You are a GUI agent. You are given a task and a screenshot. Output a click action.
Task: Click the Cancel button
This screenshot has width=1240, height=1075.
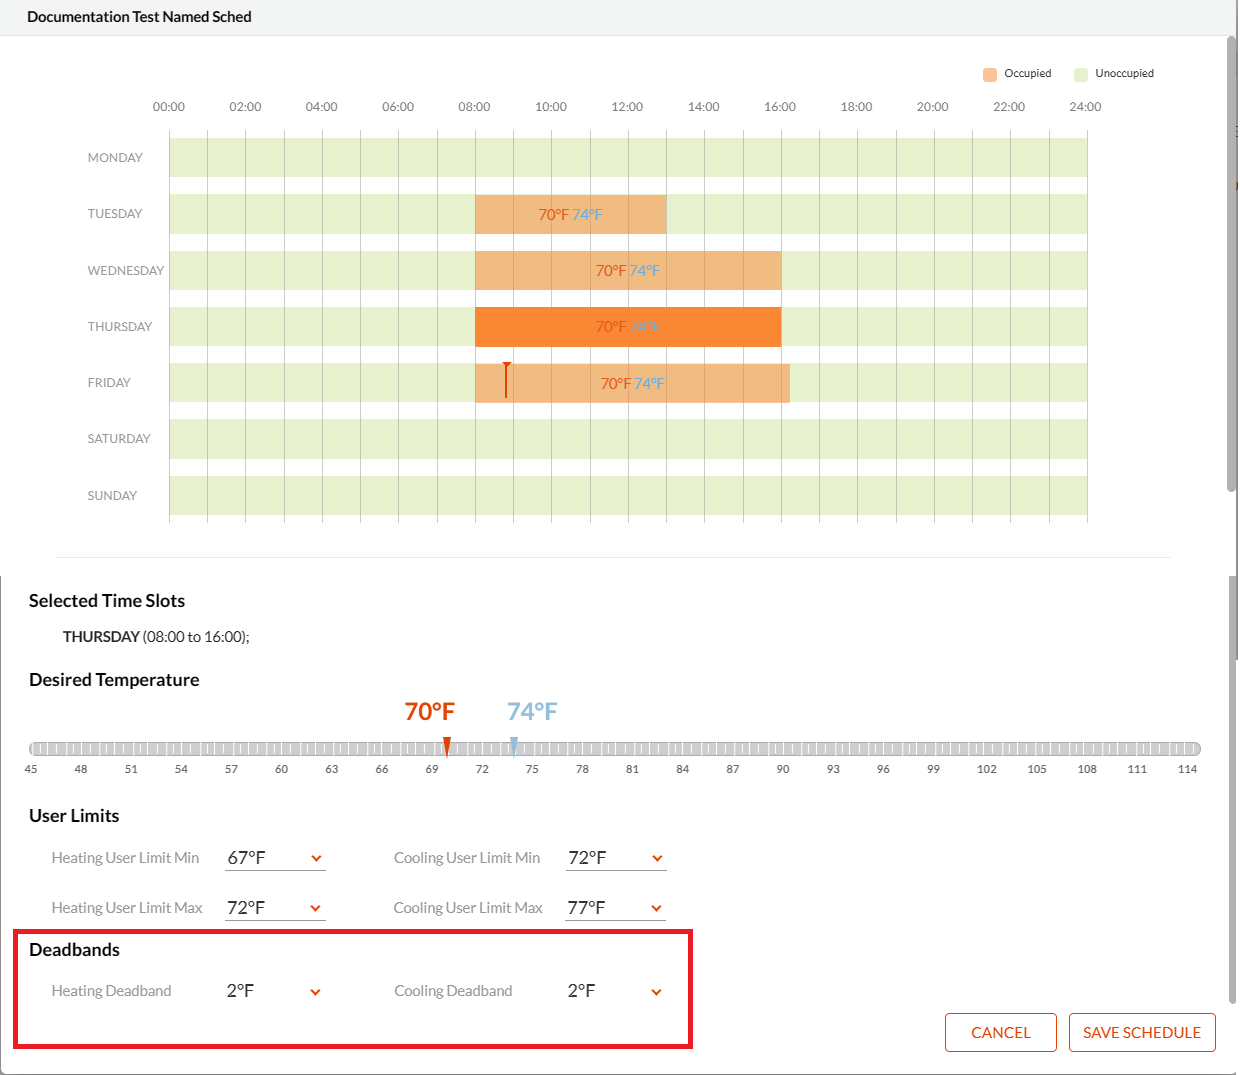(x=1000, y=1032)
